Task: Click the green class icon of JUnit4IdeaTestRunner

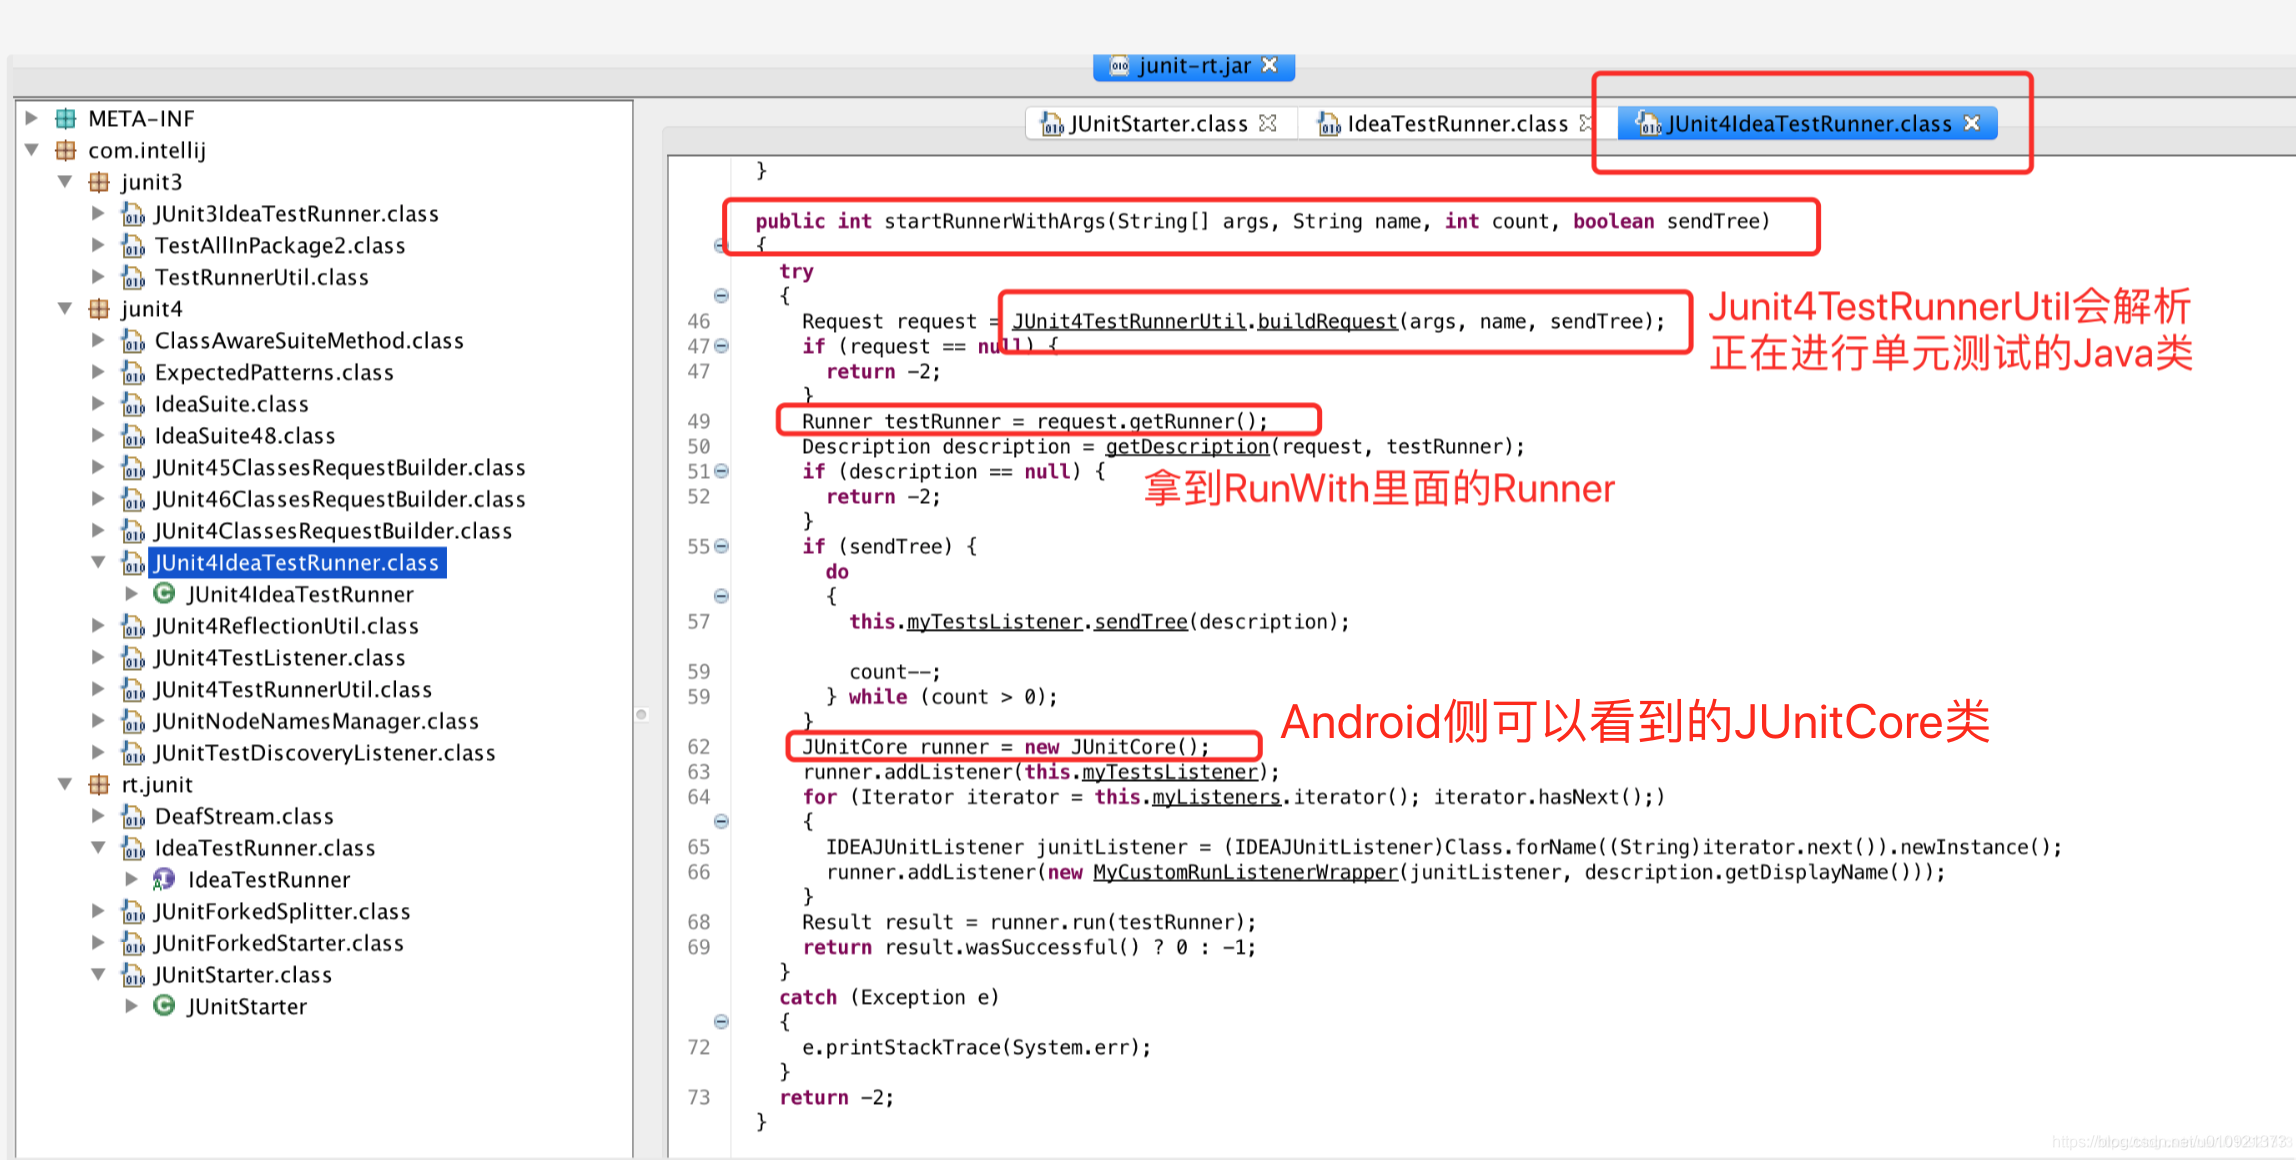Action: point(164,594)
